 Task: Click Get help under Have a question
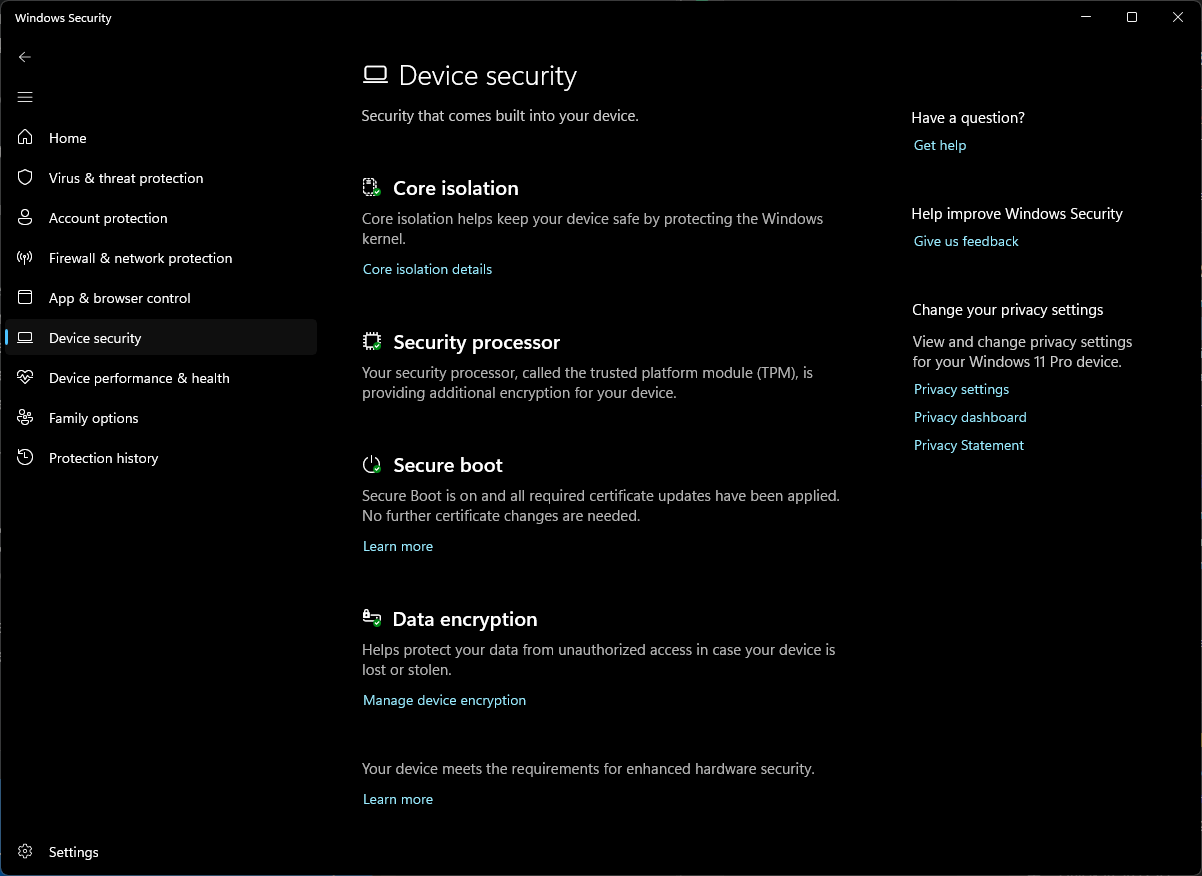(939, 145)
